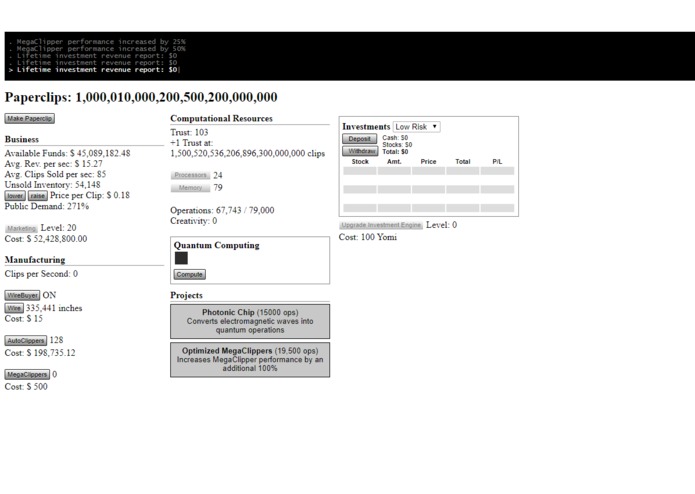This screenshot has height=494, width=695.
Task: Click the Manufacturing heading
Action: point(35,260)
